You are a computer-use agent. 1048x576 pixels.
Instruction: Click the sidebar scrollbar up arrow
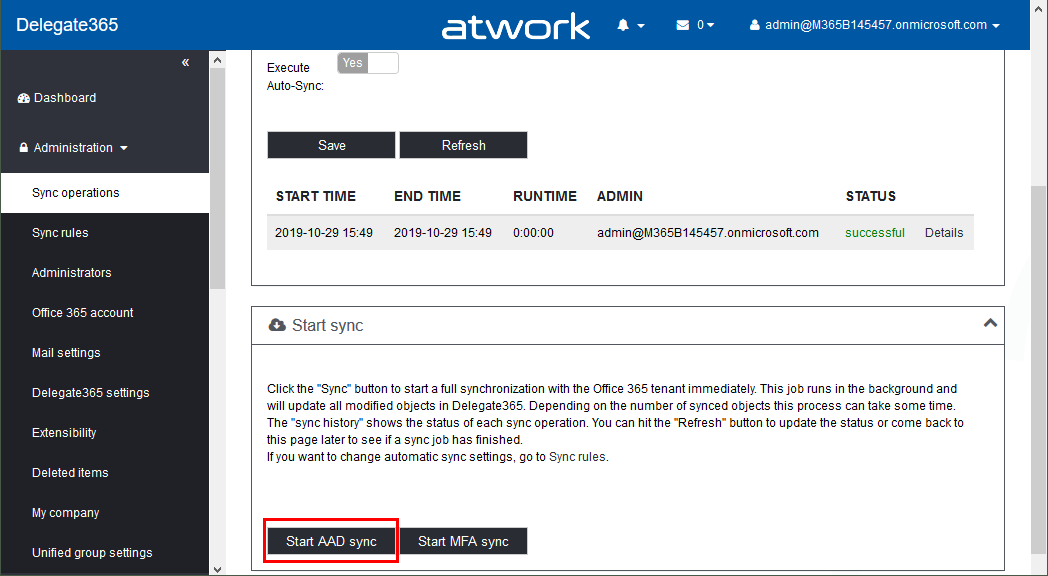[x=217, y=60]
